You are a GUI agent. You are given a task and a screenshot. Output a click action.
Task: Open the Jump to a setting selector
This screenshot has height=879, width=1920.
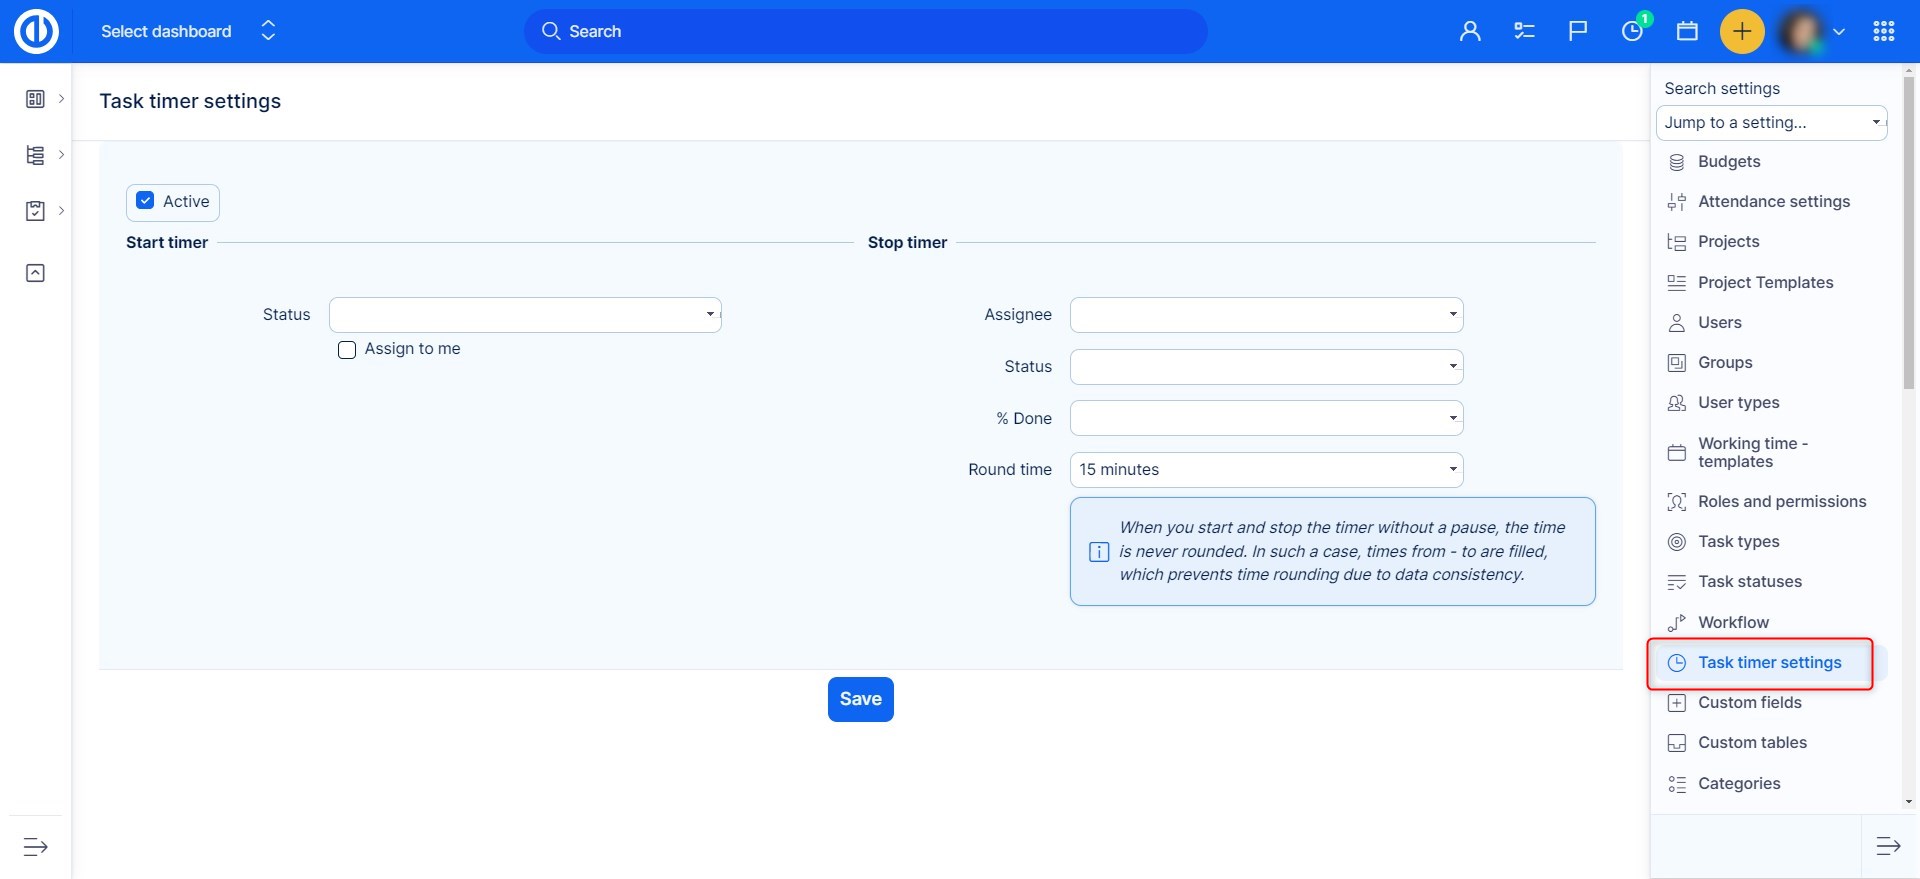1771,123
